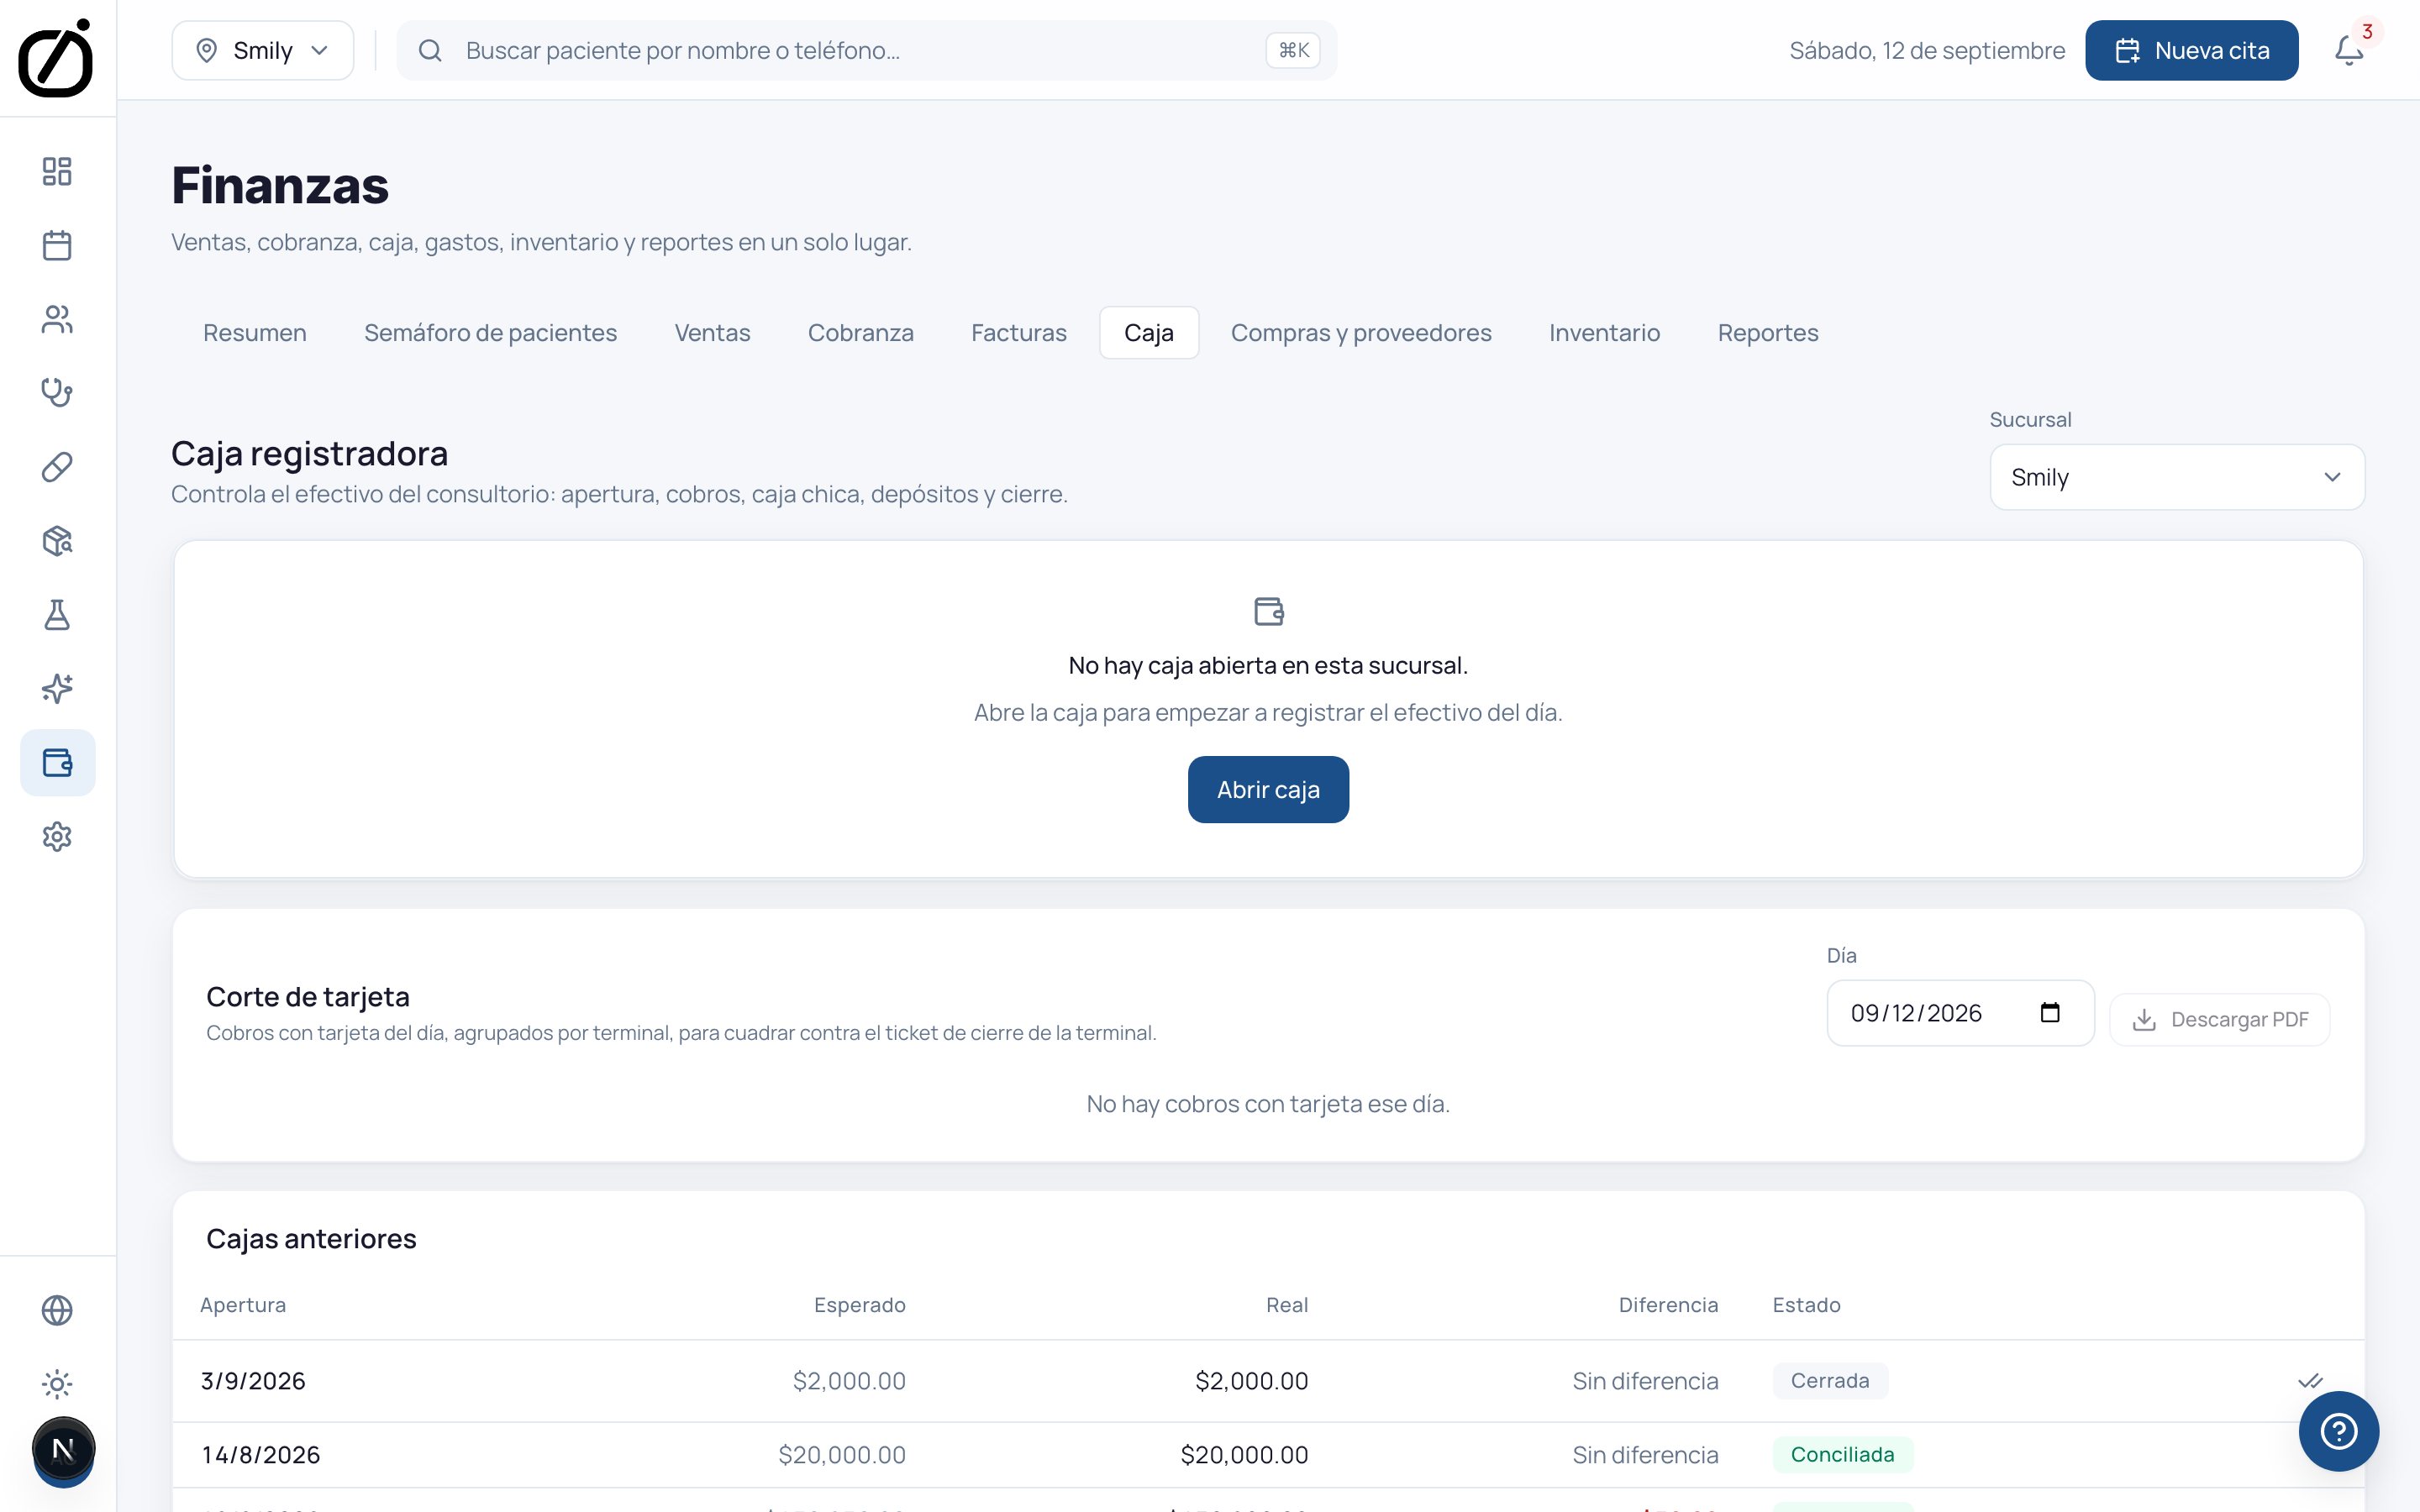This screenshot has height=1512, width=2420.
Task: Open Compras y proveedores tab
Action: click(1360, 333)
